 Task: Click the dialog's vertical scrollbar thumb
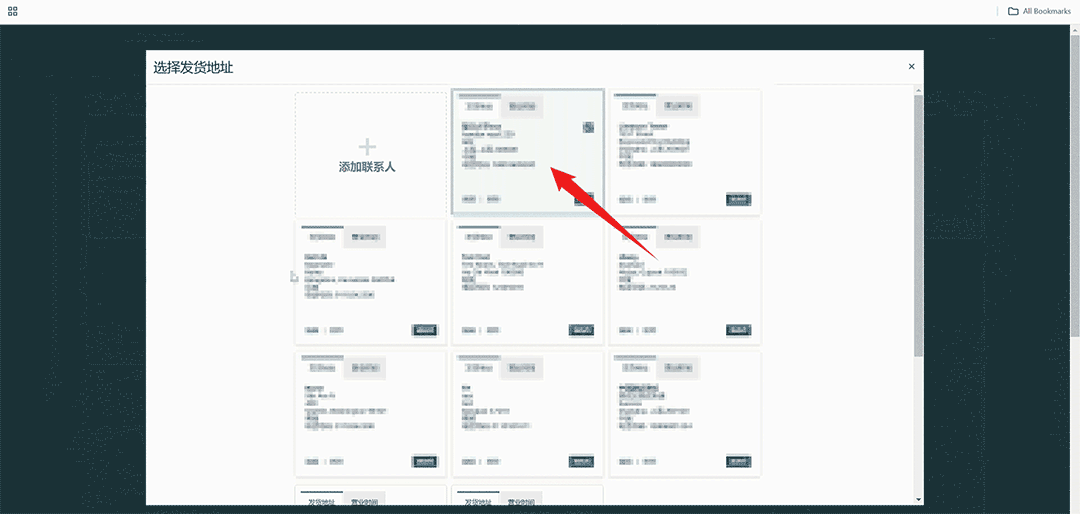click(x=918, y=225)
